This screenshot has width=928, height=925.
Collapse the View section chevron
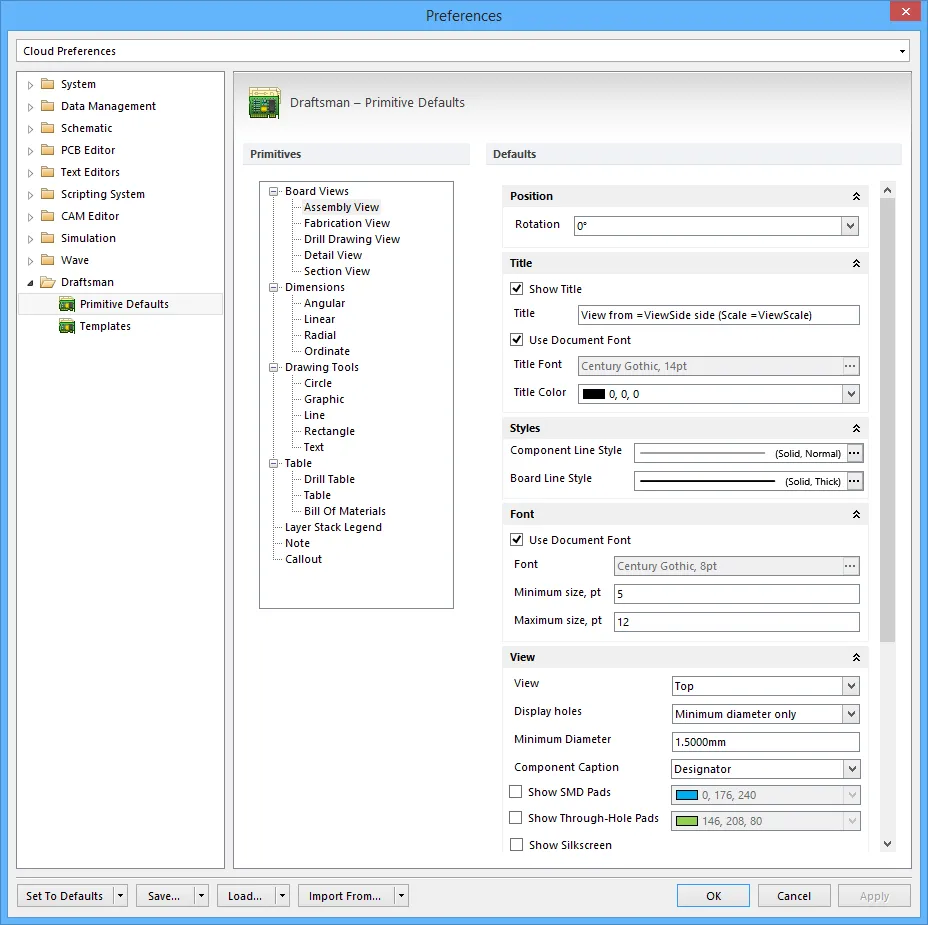pyautogui.click(x=856, y=658)
